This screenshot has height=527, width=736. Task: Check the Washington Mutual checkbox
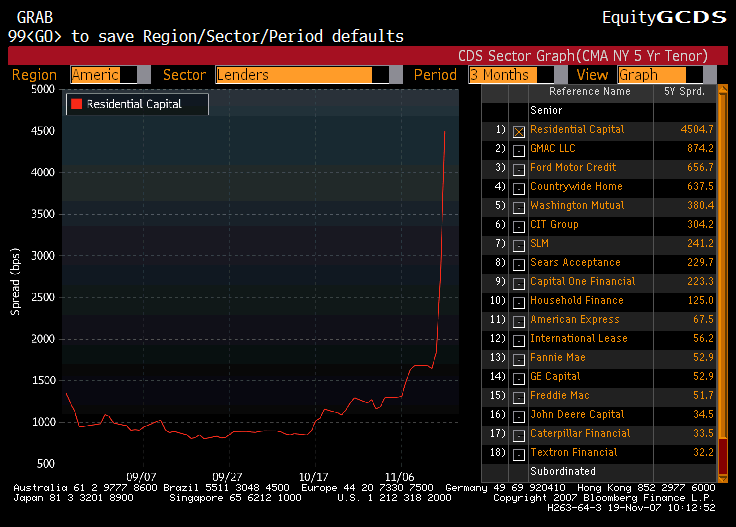519,208
